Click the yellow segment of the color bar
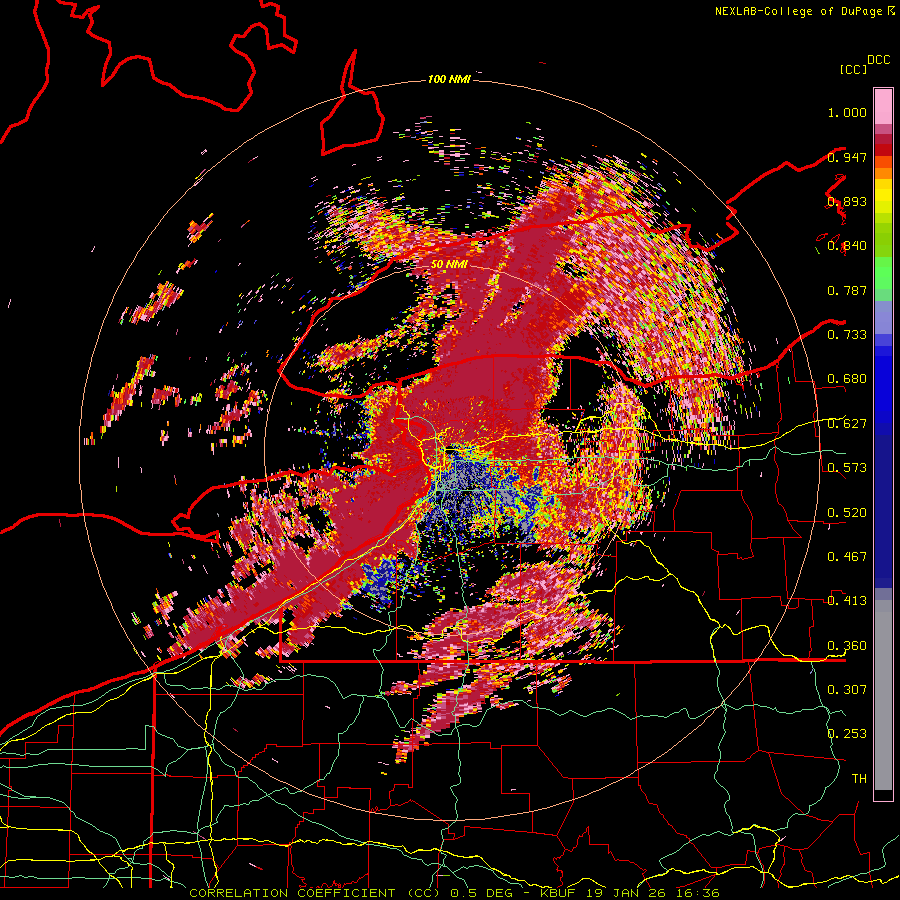Image resolution: width=900 pixels, height=900 pixels. pyautogui.click(x=883, y=196)
